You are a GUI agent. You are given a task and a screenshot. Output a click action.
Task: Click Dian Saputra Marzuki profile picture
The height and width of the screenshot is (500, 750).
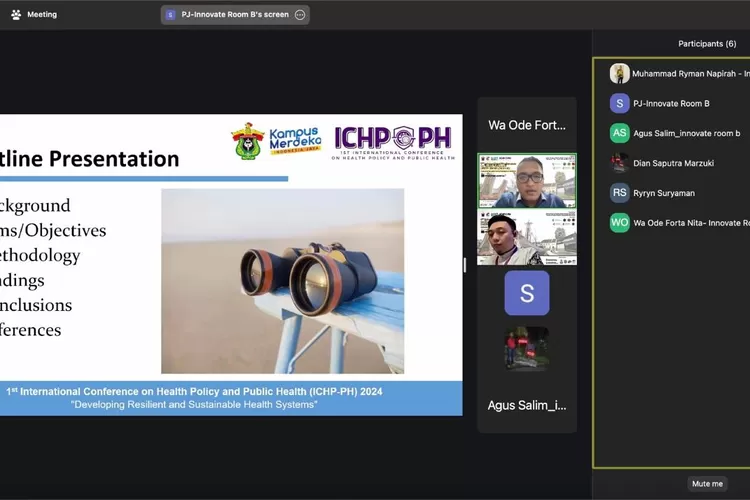pyautogui.click(x=620, y=163)
